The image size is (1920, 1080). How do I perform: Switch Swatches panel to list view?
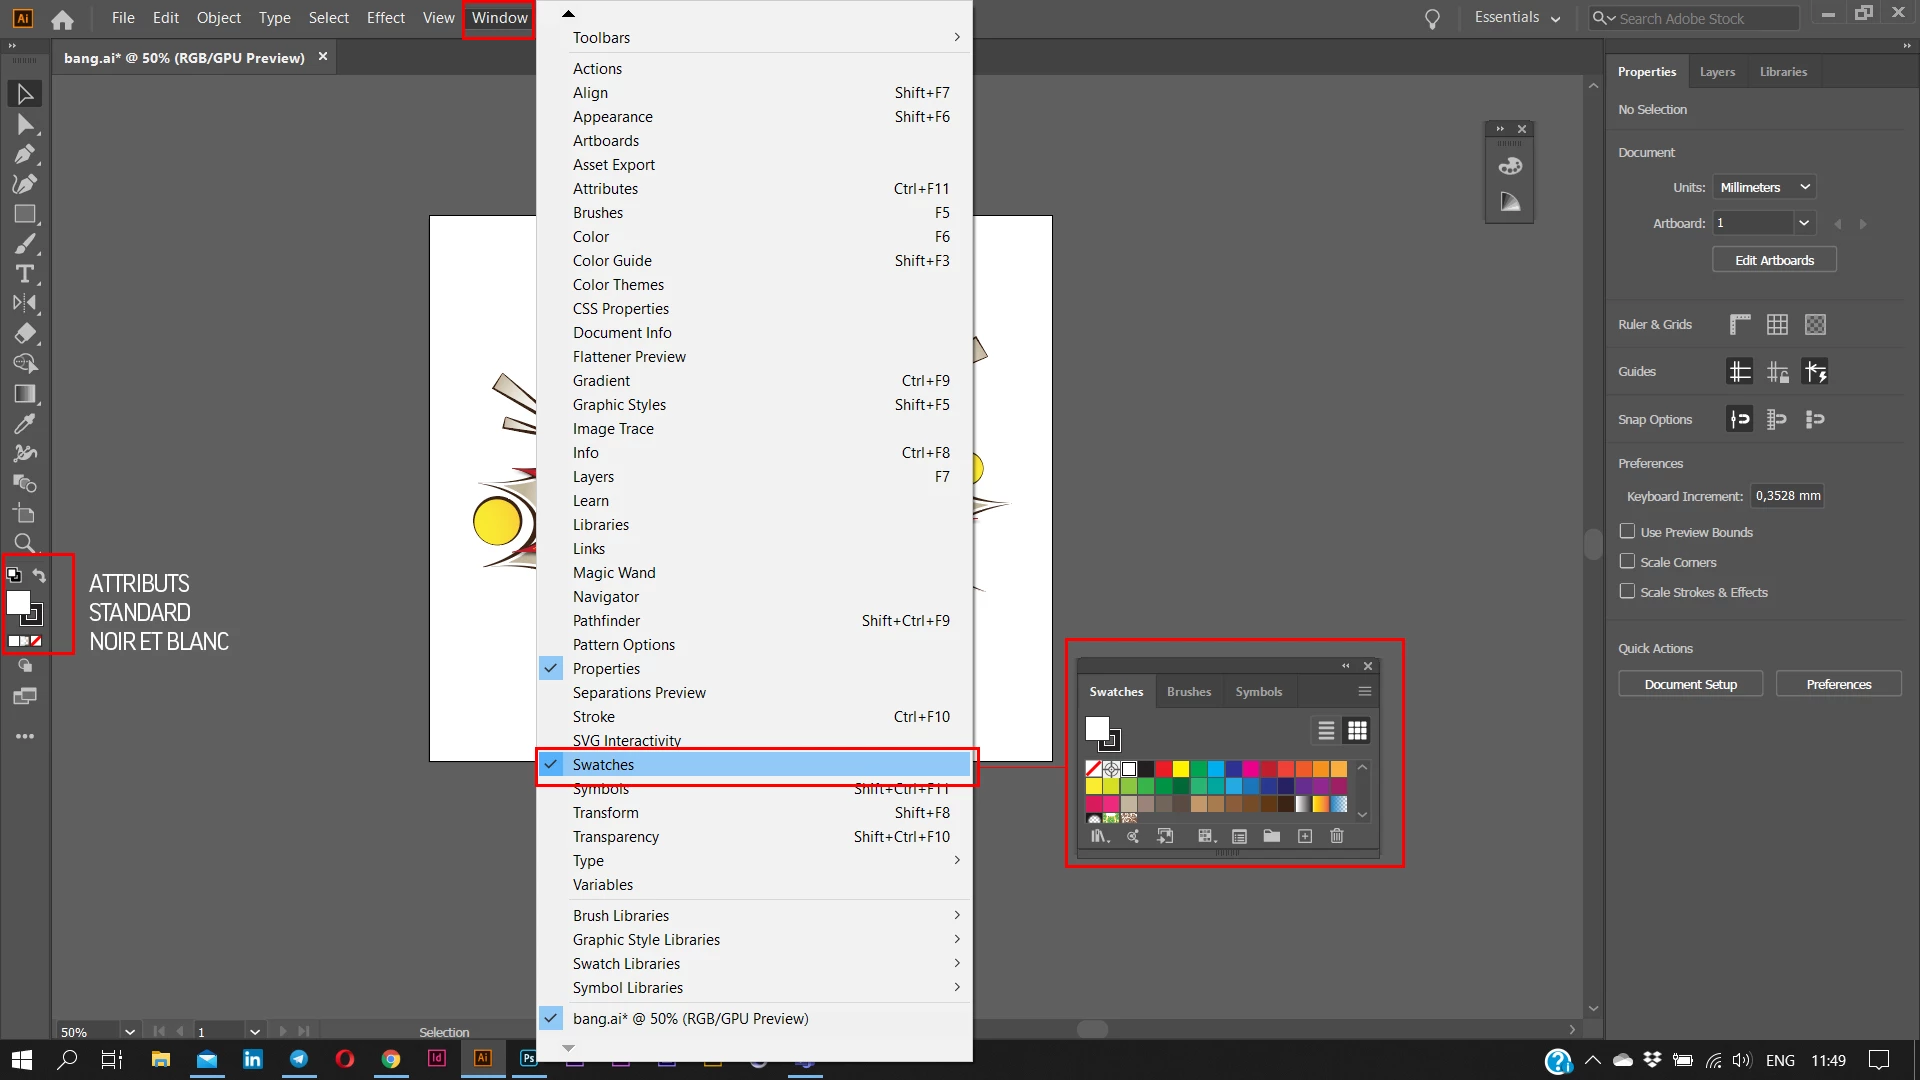coord(1326,731)
